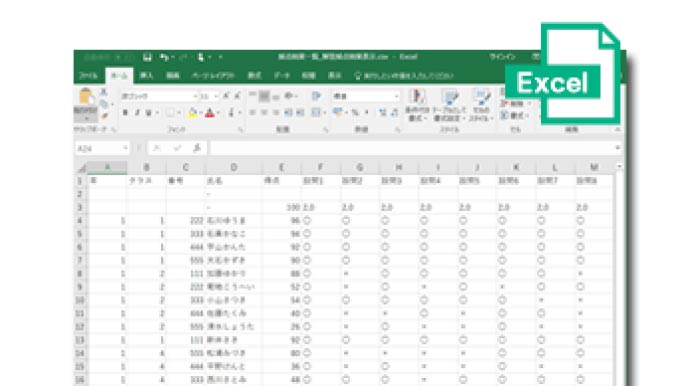Click the Decrease Indent icon

click(x=288, y=113)
